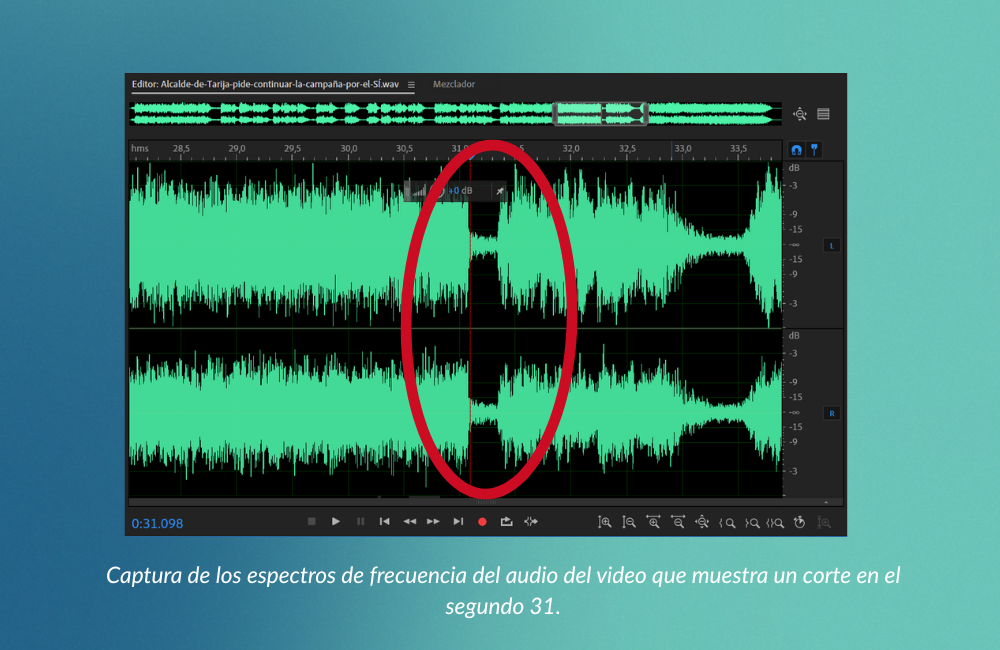Click the red Record button
This screenshot has width=1000, height=650.
pos(482,521)
